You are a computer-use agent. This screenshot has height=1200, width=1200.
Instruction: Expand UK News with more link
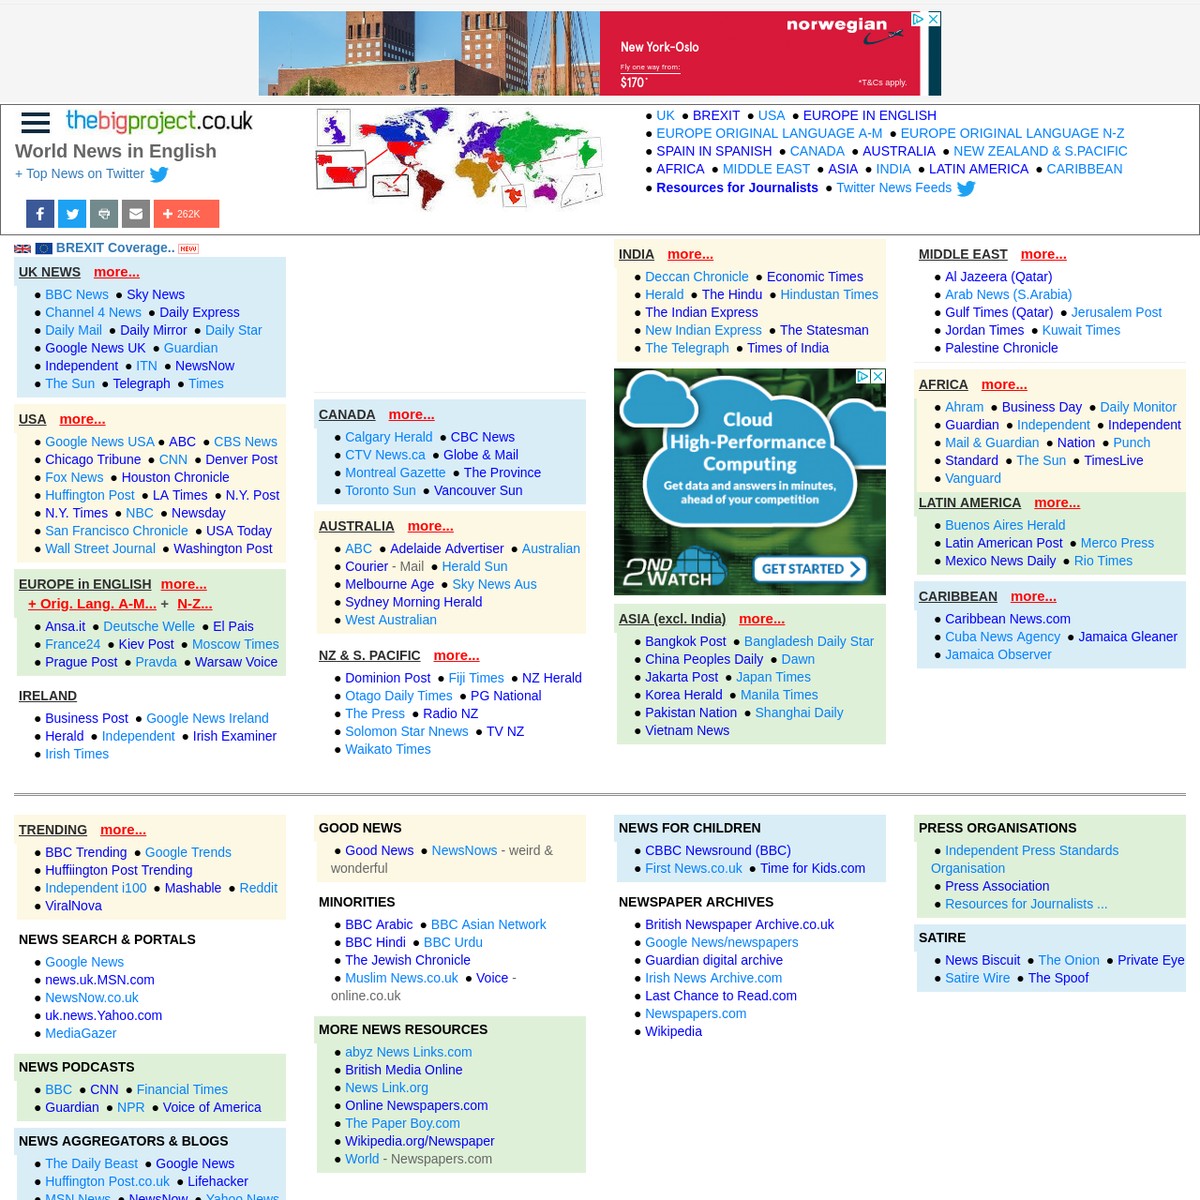[x=116, y=272]
